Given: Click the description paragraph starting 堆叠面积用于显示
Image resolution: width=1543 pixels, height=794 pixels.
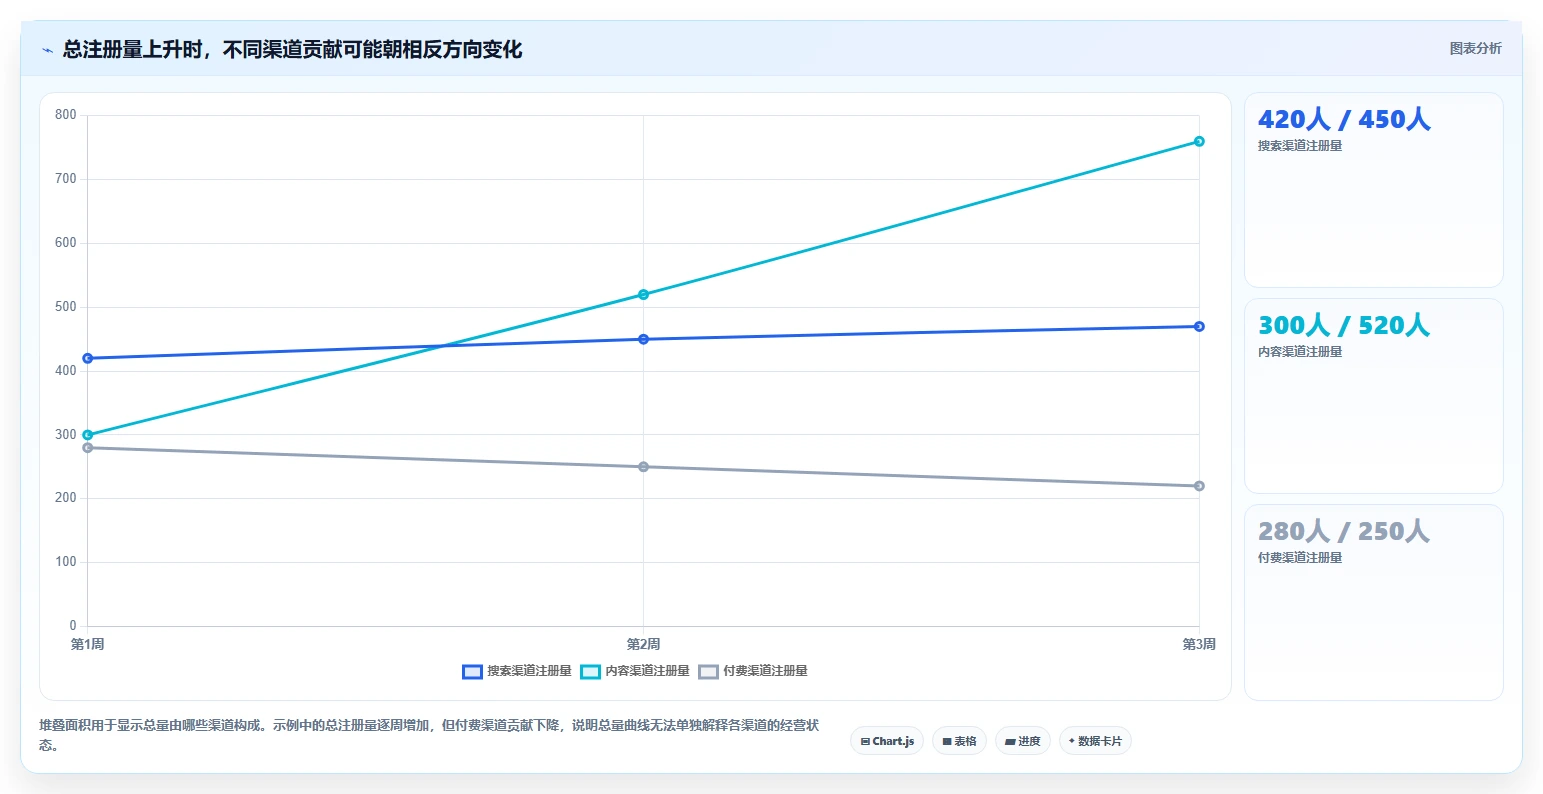Looking at the screenshot, I should 430,735.
